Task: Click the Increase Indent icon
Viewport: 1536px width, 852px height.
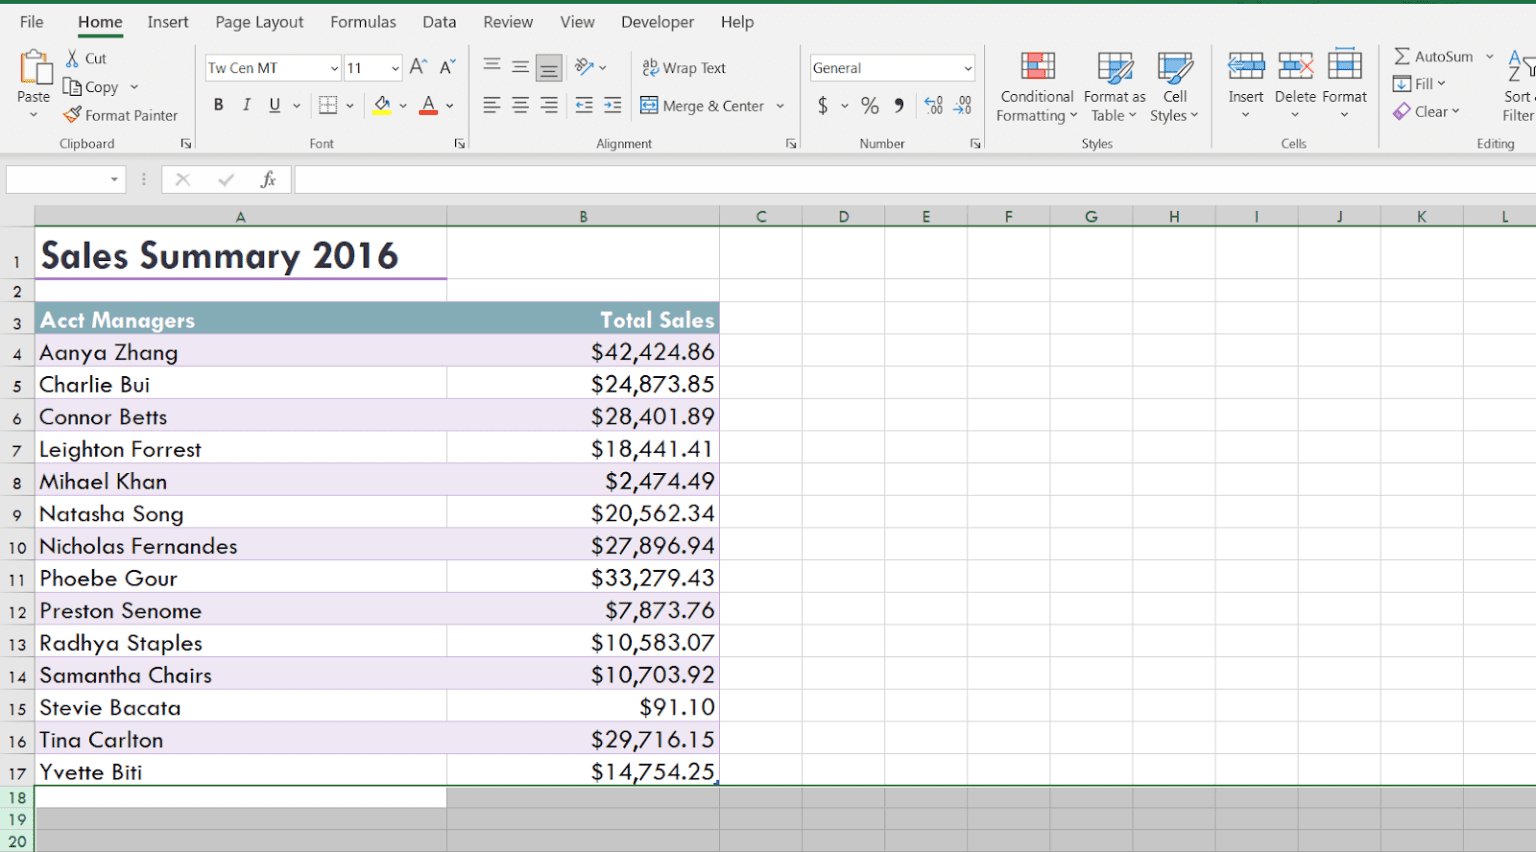Action: (x=612, y=106)
